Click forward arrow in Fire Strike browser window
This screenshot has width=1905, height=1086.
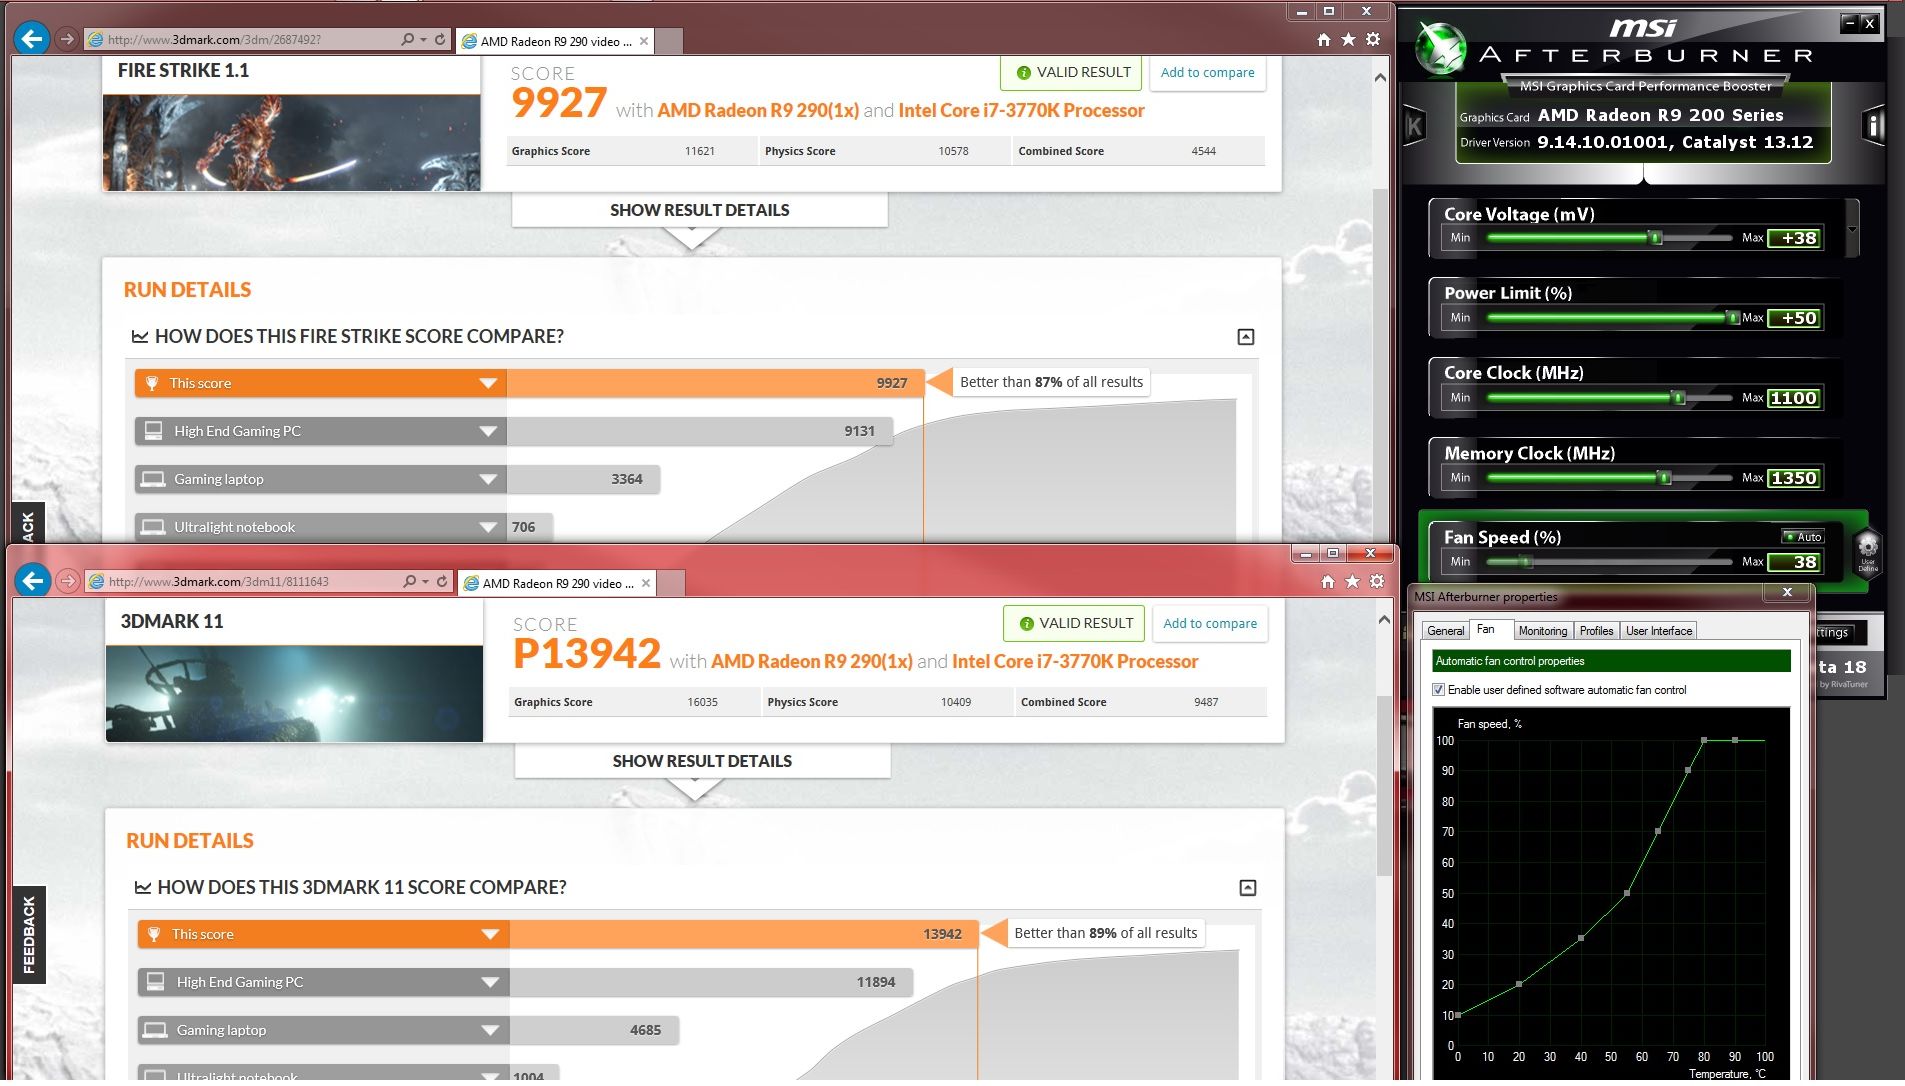(66, 39)
